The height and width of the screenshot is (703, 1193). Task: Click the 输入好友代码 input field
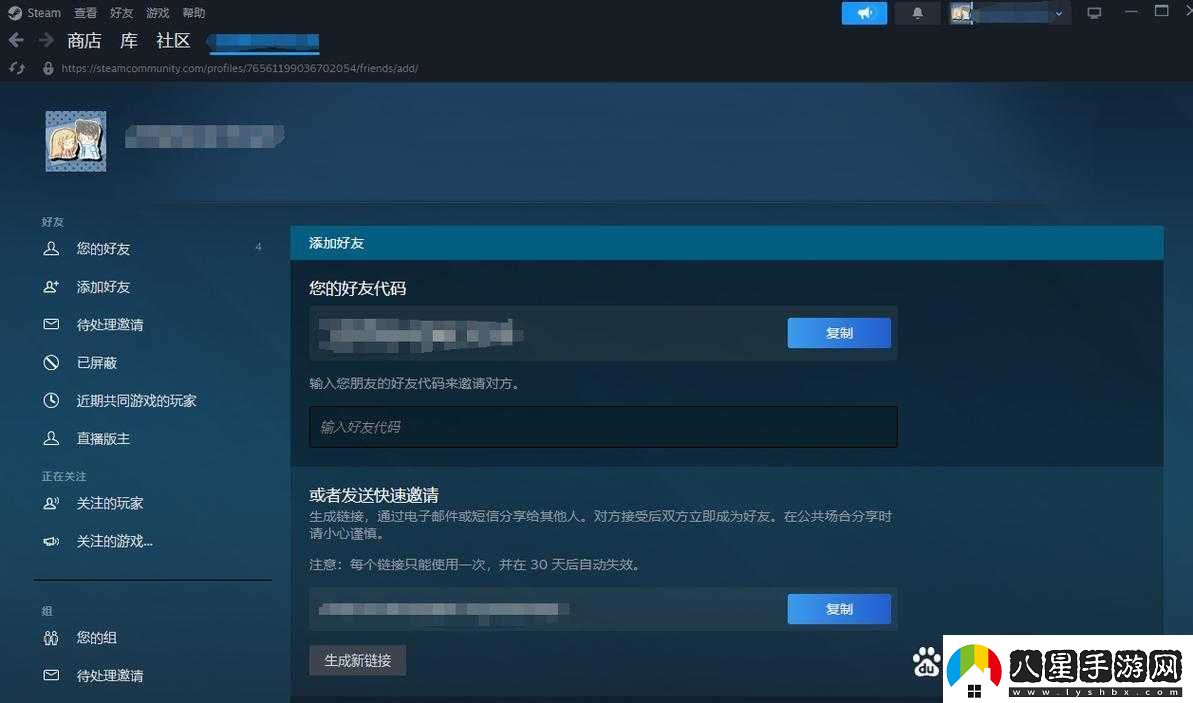[x=602, y=426]
